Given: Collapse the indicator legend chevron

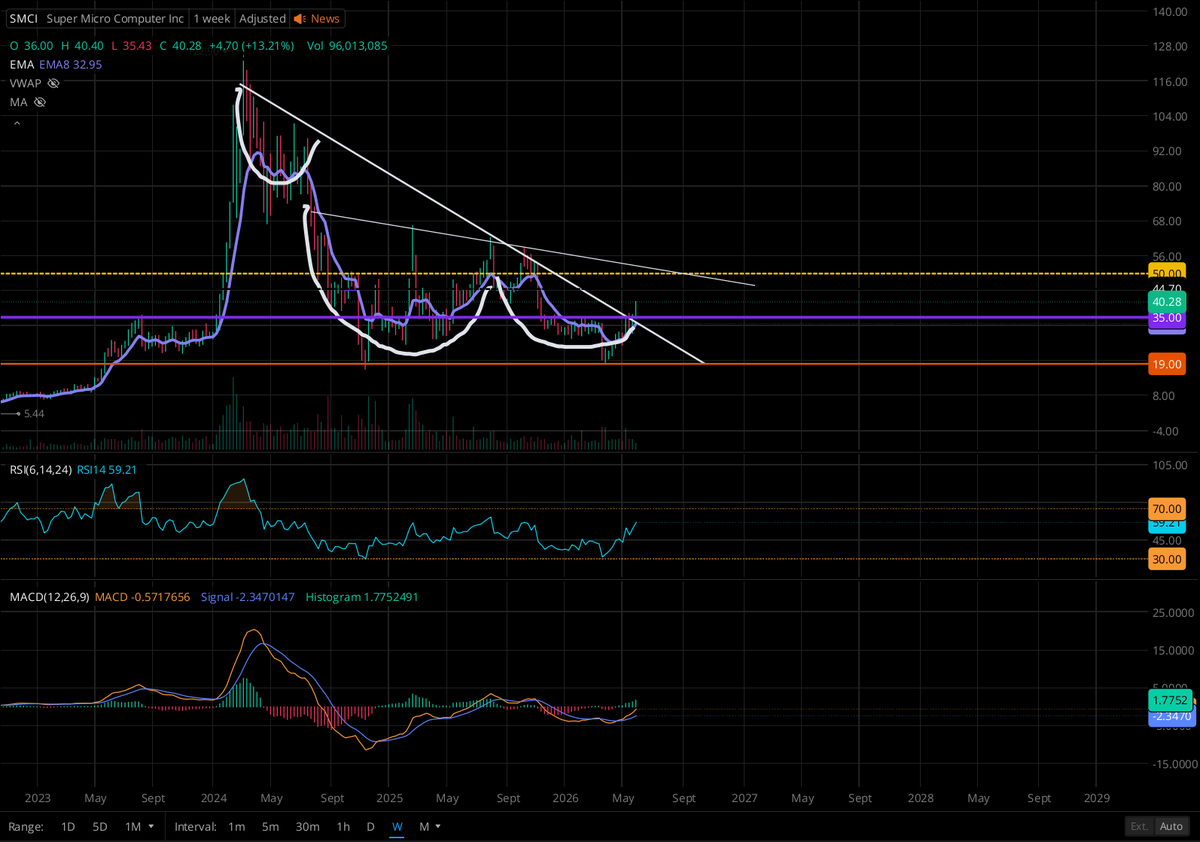Looking at the screenshot, I should click(16, 123).
